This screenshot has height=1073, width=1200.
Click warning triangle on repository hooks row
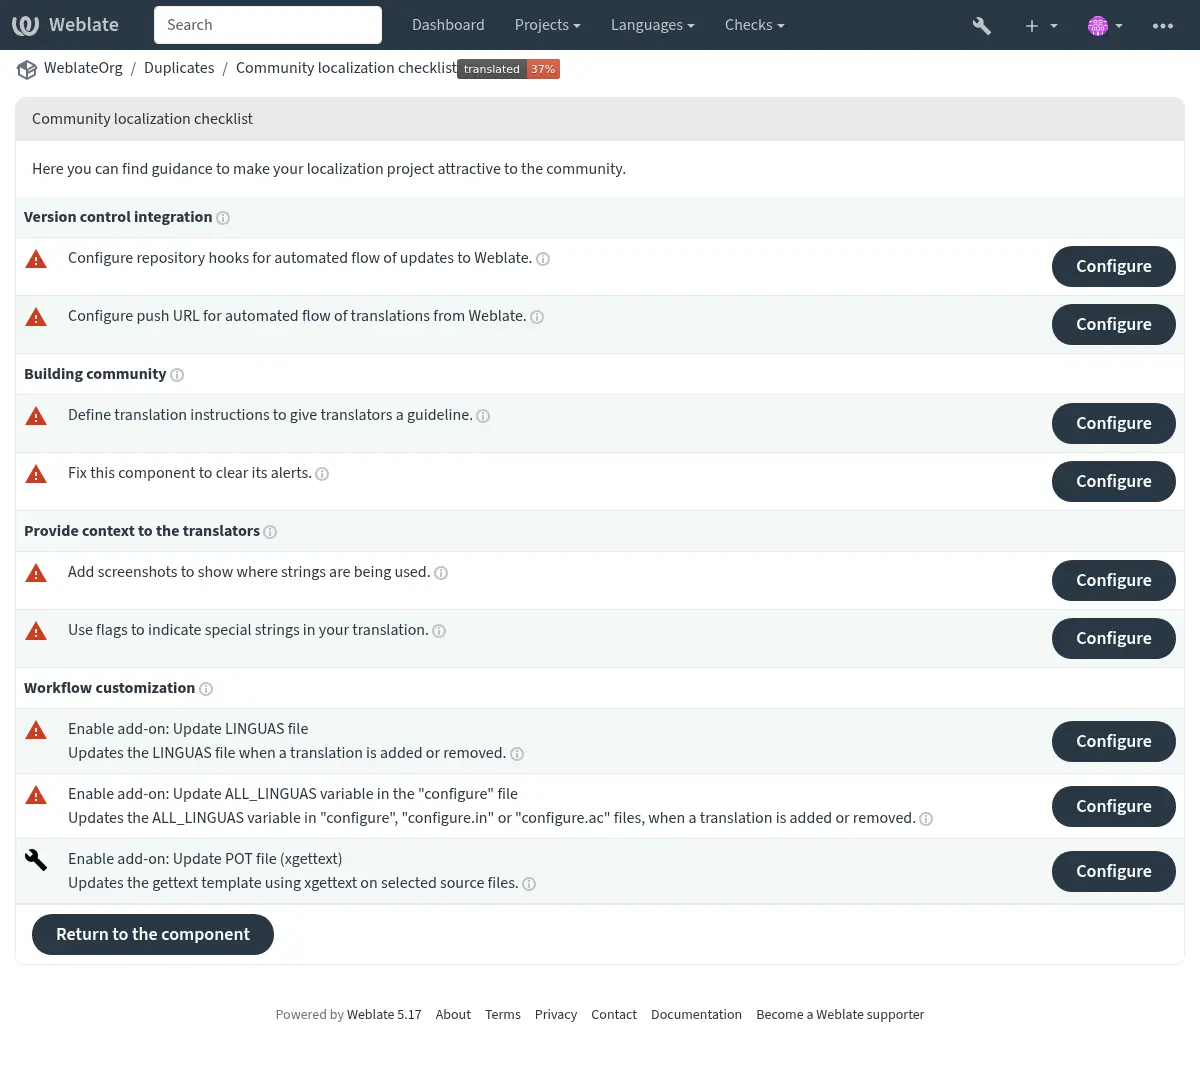(36, 260)
